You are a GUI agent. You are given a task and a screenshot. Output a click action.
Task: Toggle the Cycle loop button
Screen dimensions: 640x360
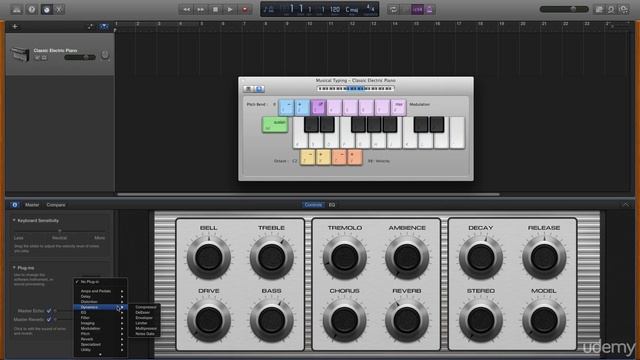pyautogui.click(x=393, y=9)
